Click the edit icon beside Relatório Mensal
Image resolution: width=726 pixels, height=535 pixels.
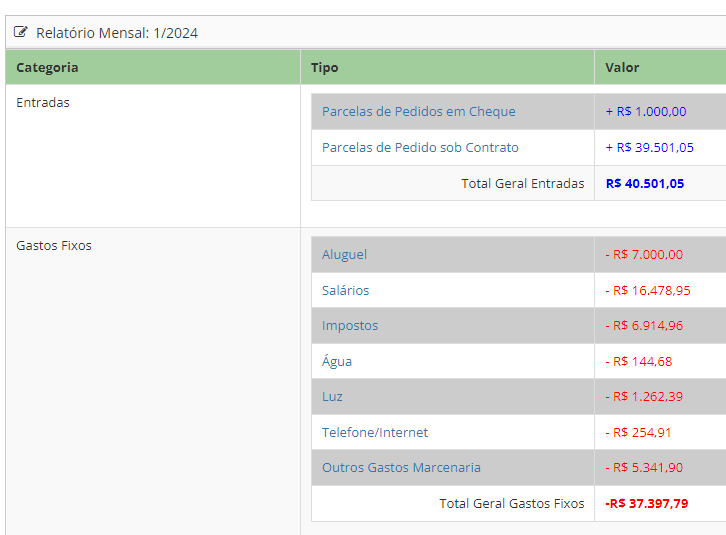[x=21, y=32]
